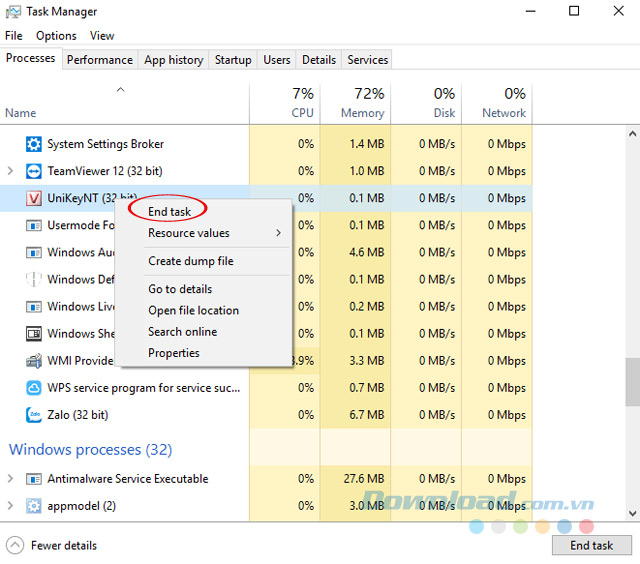Screen dimensions: 640x564
Task: Click the WPS service program icon
Action: 33,387
